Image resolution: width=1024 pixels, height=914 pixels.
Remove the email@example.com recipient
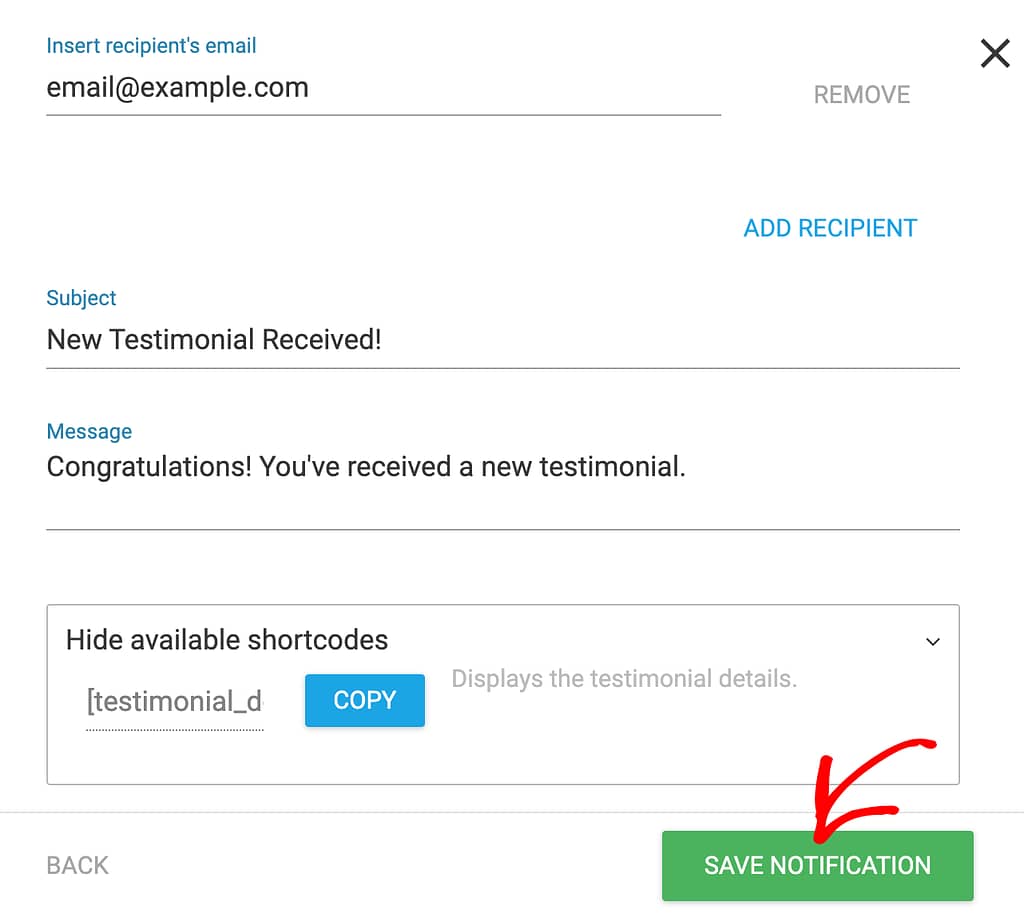click(x=861, y=95)
